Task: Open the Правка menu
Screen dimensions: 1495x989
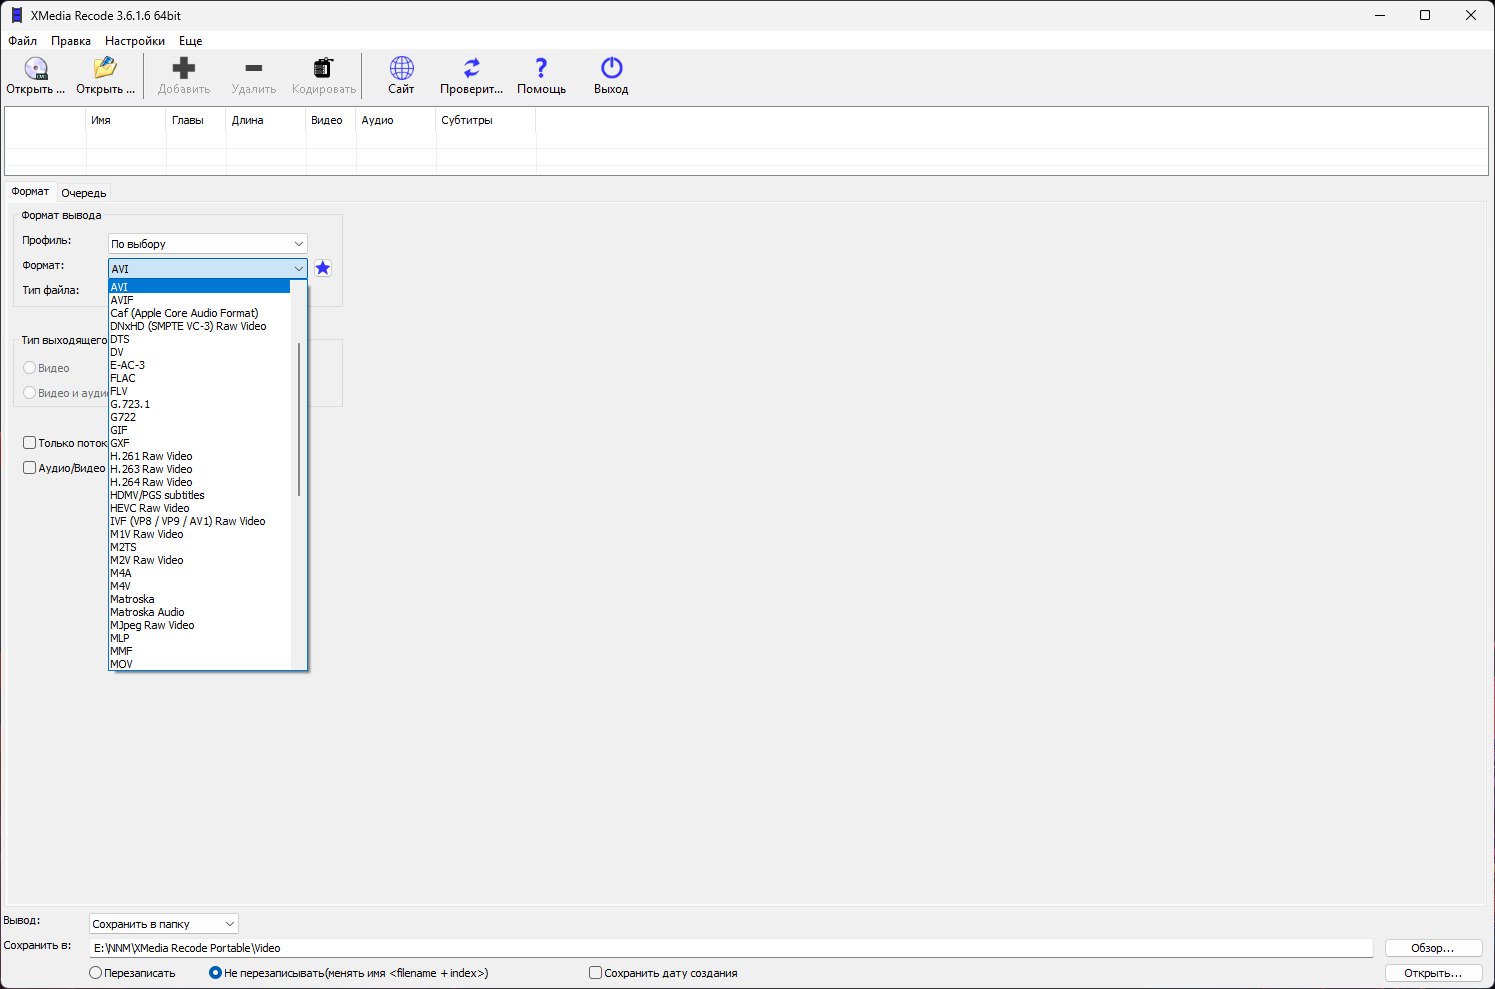Action: tap(71, 41)
